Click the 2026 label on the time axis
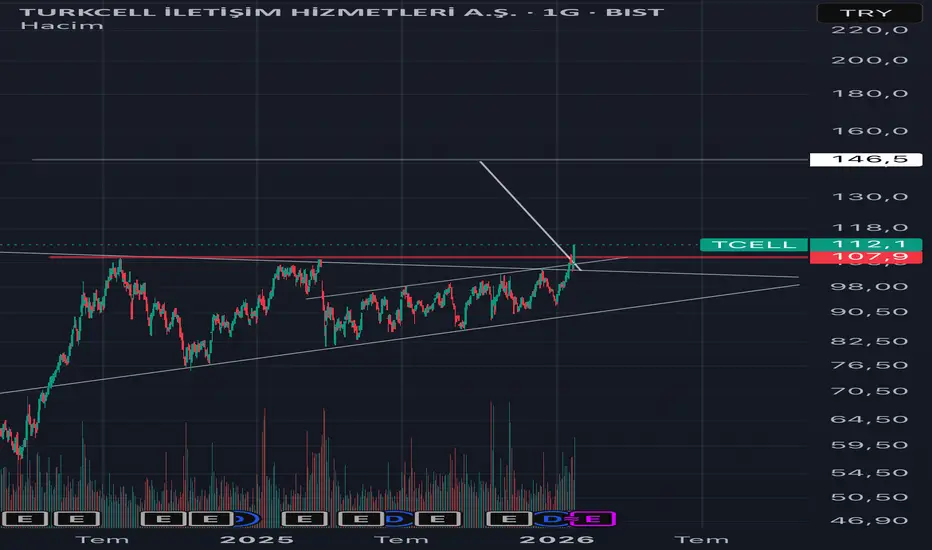The image size is (932, 550). coord(556,540)
